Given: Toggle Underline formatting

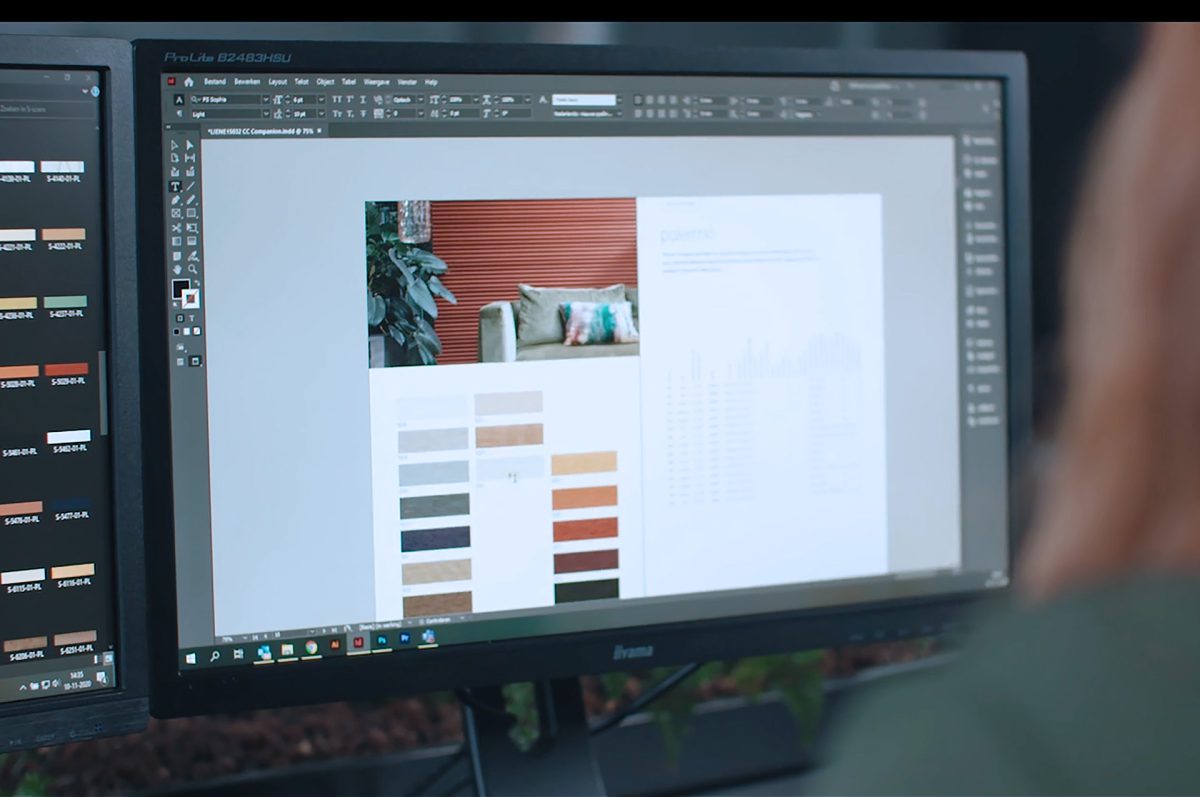Looking at the screenshot, I should (363, 100).
